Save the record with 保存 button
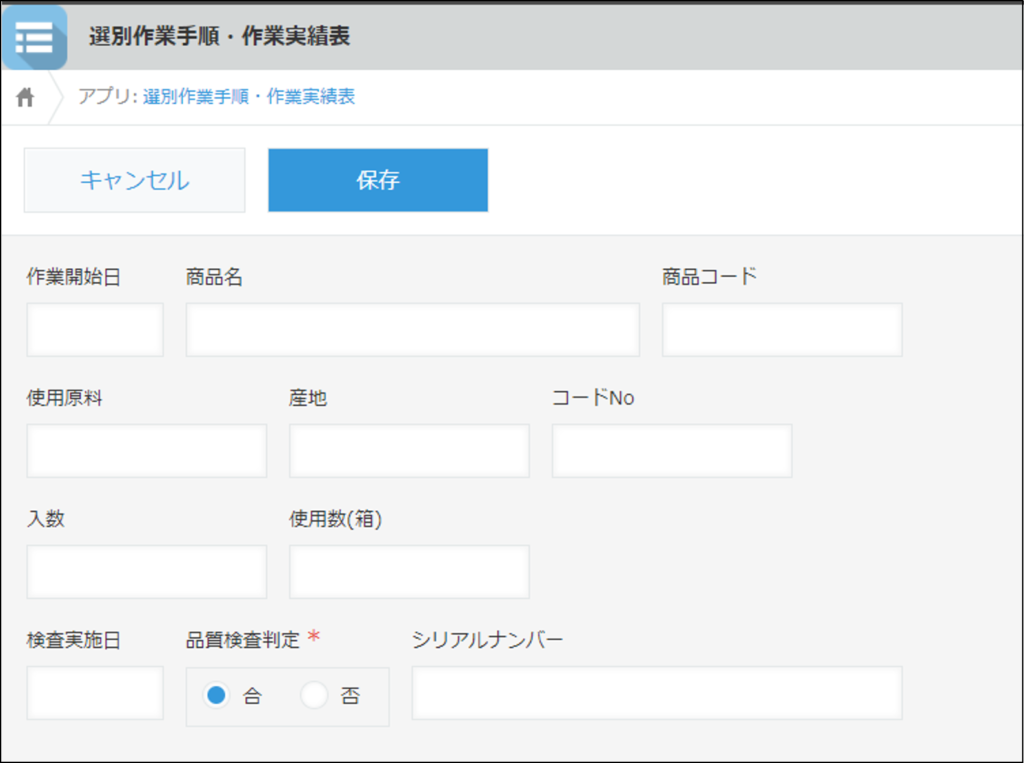 (377, 180)
